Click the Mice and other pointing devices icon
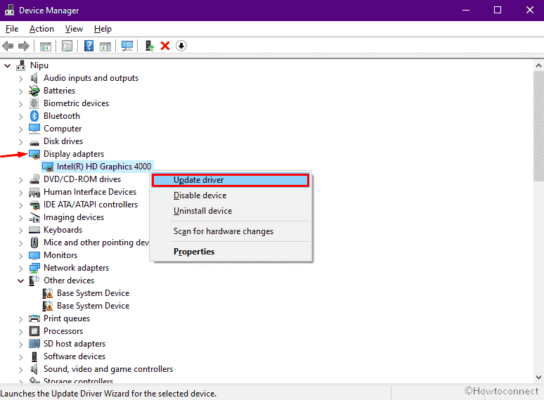Image resolution: width=544 pixels, height=400 pixels. point(34,242)
